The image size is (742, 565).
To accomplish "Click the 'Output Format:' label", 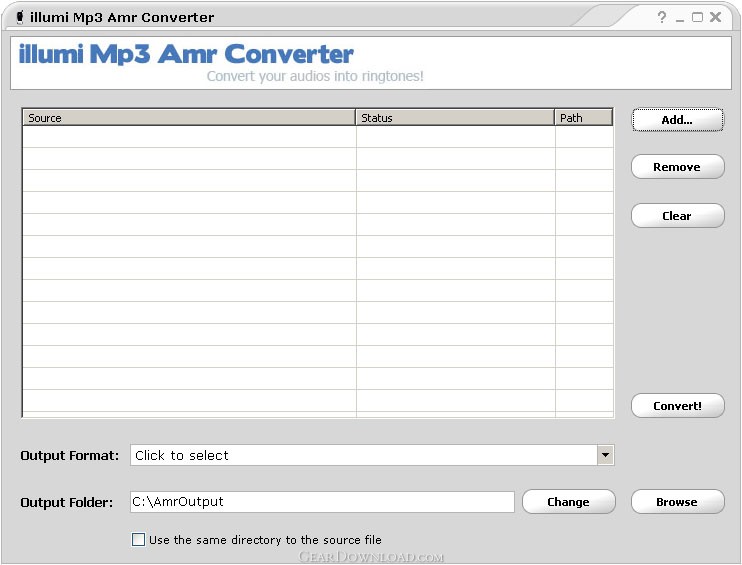I will pyautogui.click(x=70, y=456).
